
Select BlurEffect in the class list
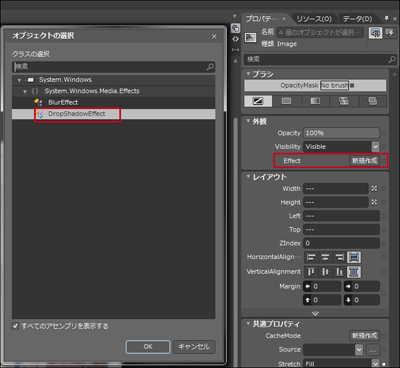click(63, 102)
